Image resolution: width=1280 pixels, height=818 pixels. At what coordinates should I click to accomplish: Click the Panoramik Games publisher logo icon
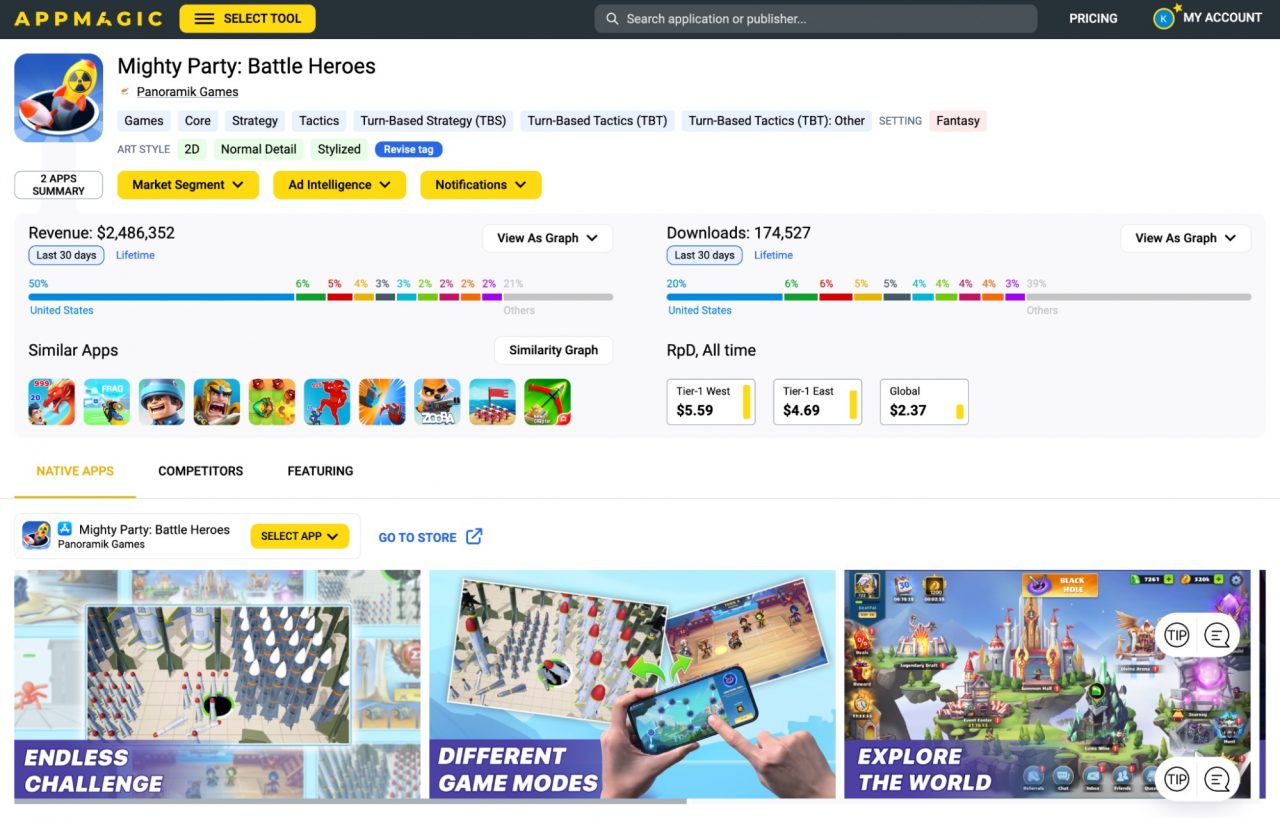point(125,92)
